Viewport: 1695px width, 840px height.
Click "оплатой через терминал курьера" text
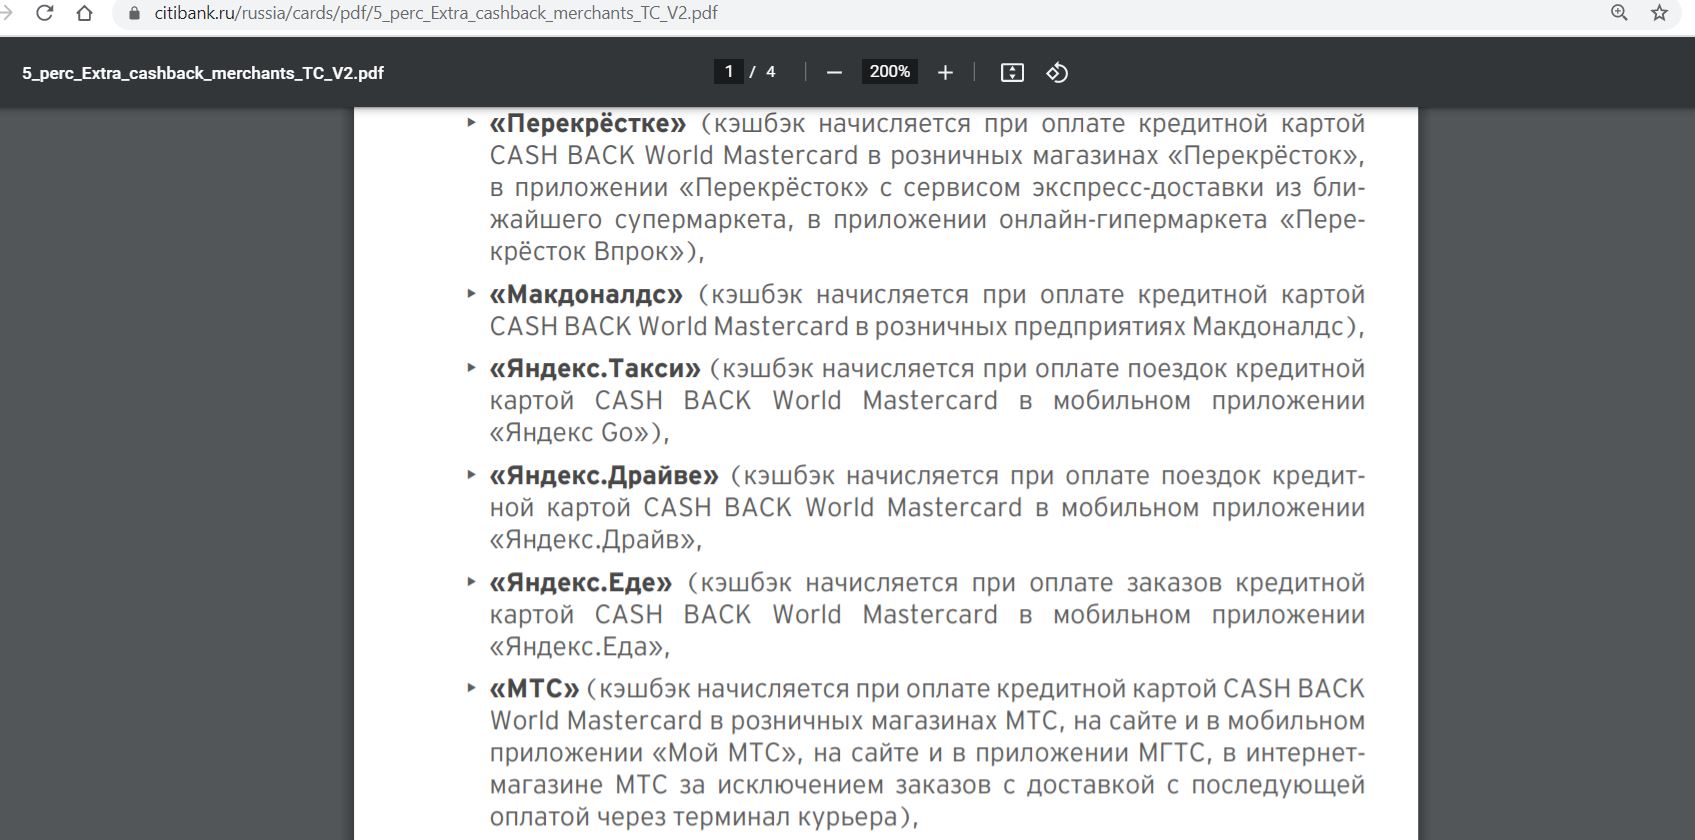(693, 817)
